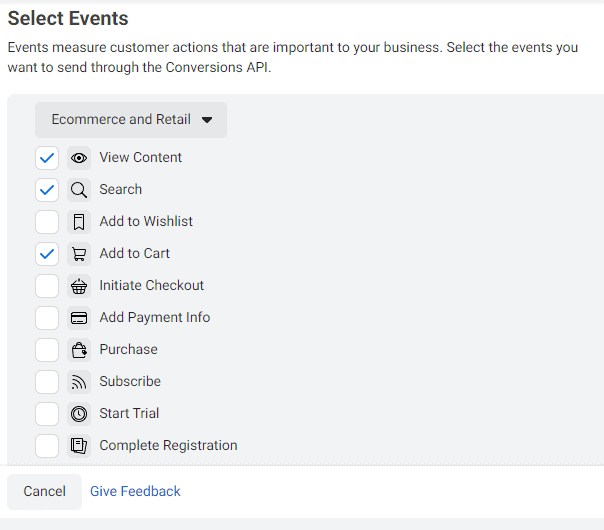Click the Add to Wishlist label

pos(146,221)
